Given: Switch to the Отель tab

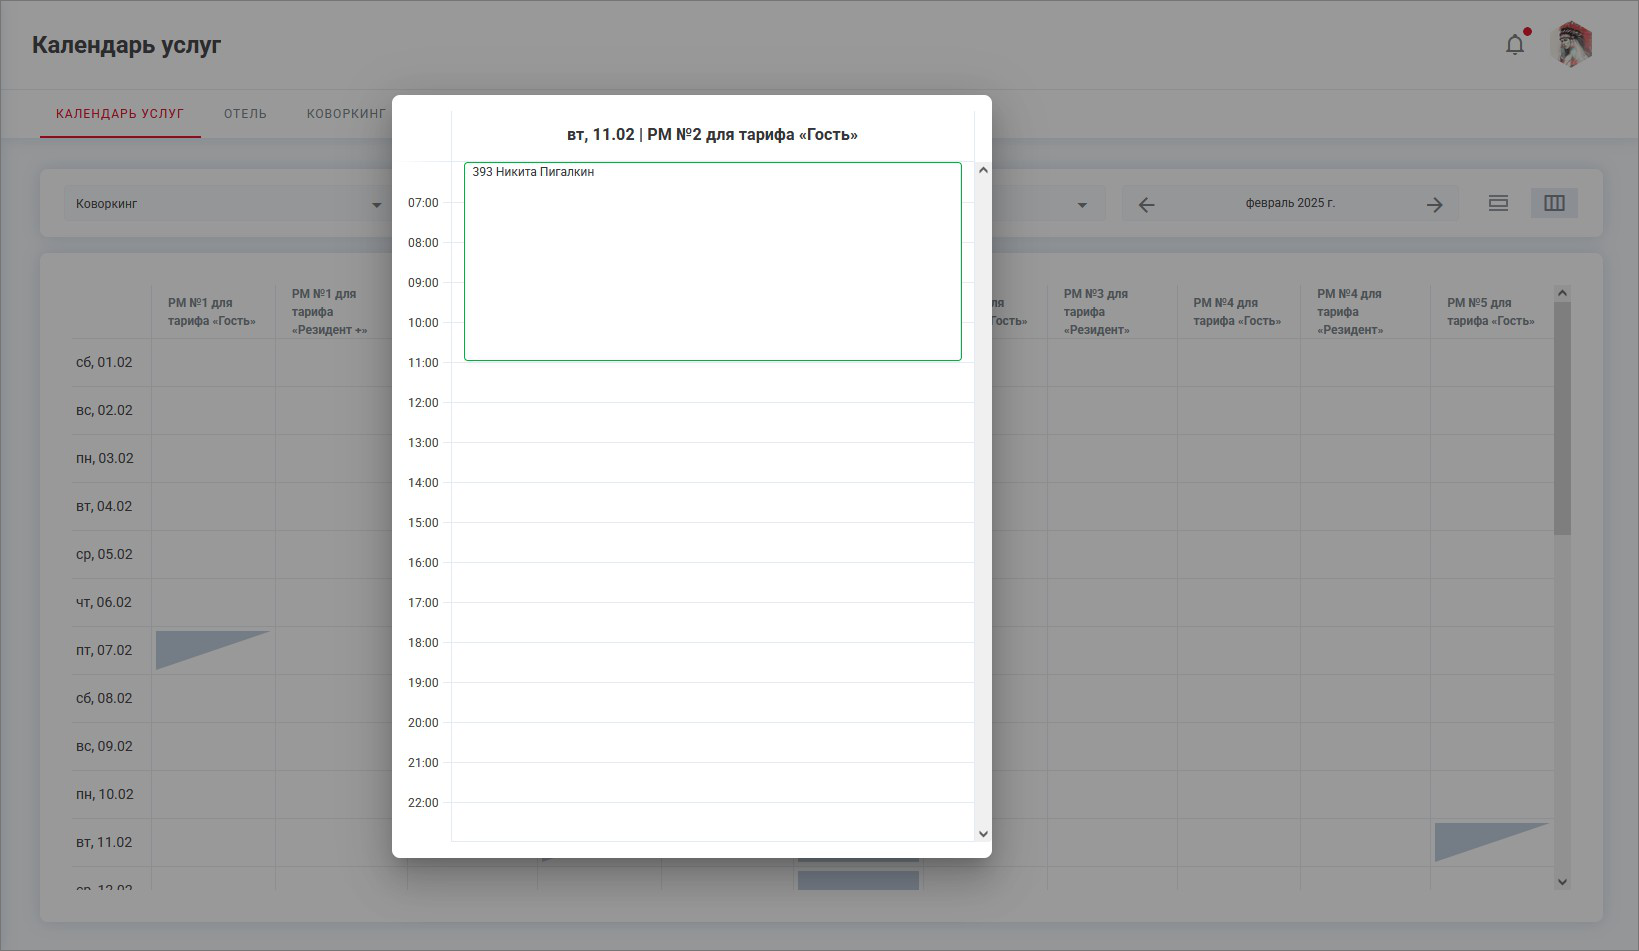Looking at the screenshot, I should [245, 114].
